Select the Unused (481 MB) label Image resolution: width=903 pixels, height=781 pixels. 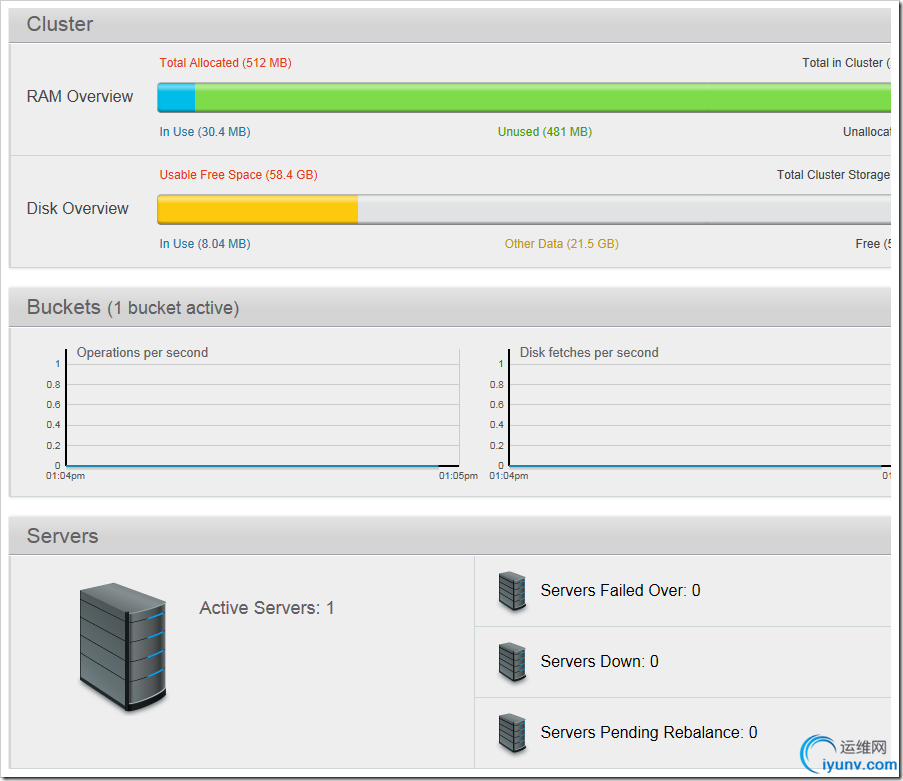545,132
